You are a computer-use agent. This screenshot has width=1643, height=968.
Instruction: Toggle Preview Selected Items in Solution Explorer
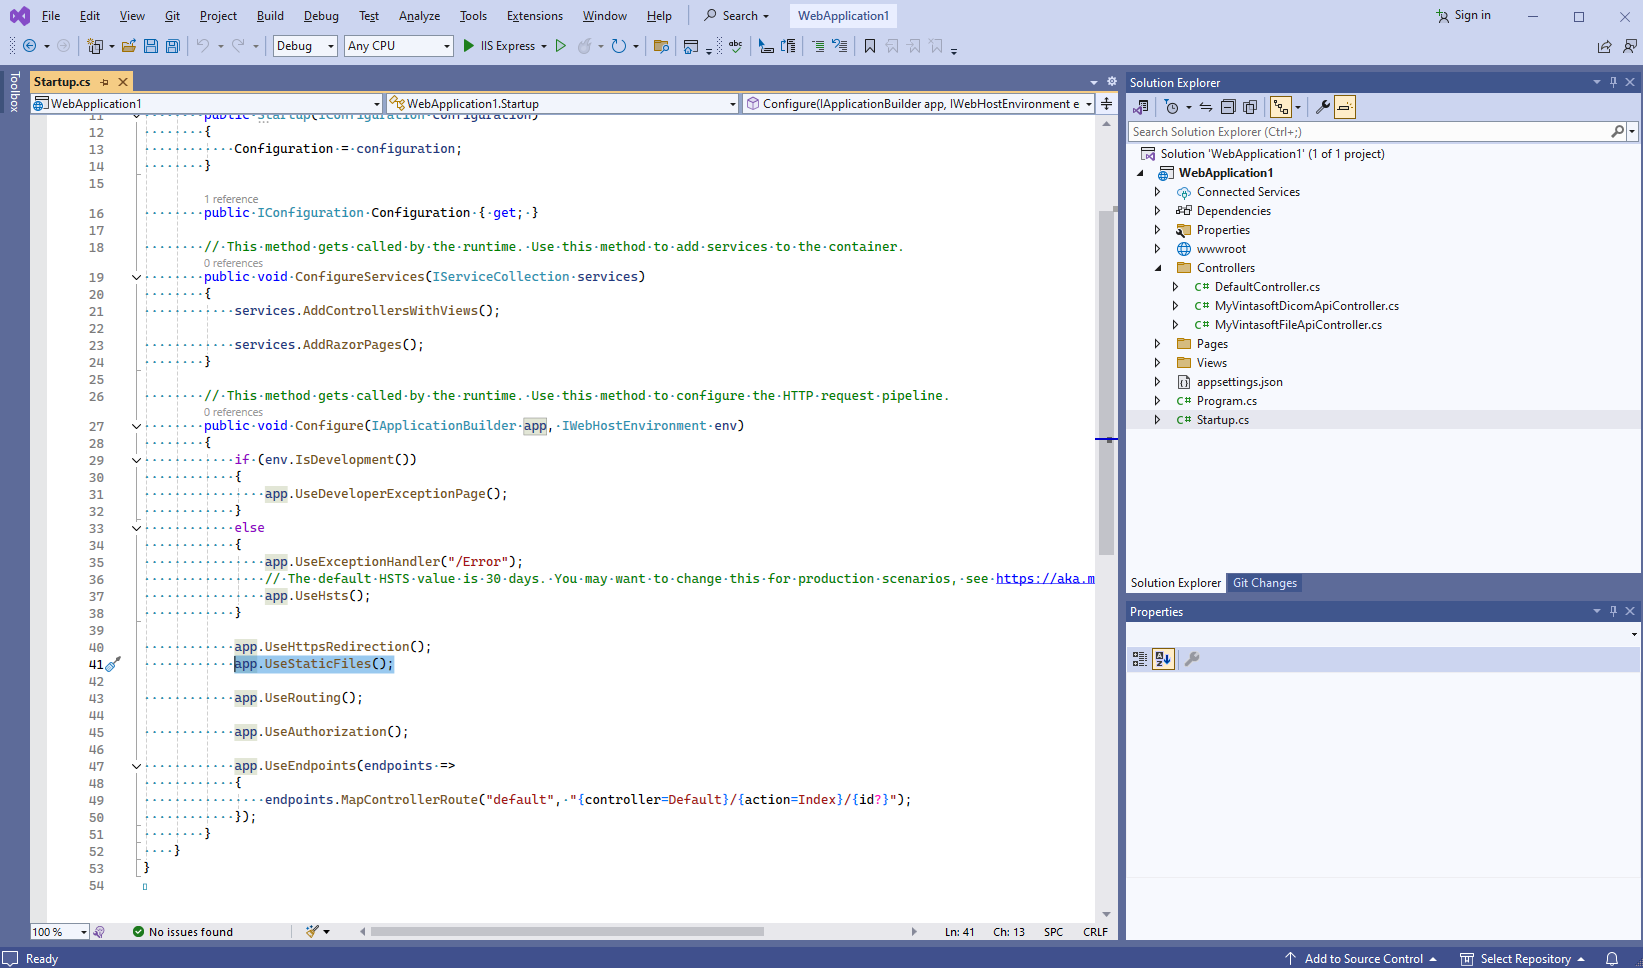coord(1345,107)
